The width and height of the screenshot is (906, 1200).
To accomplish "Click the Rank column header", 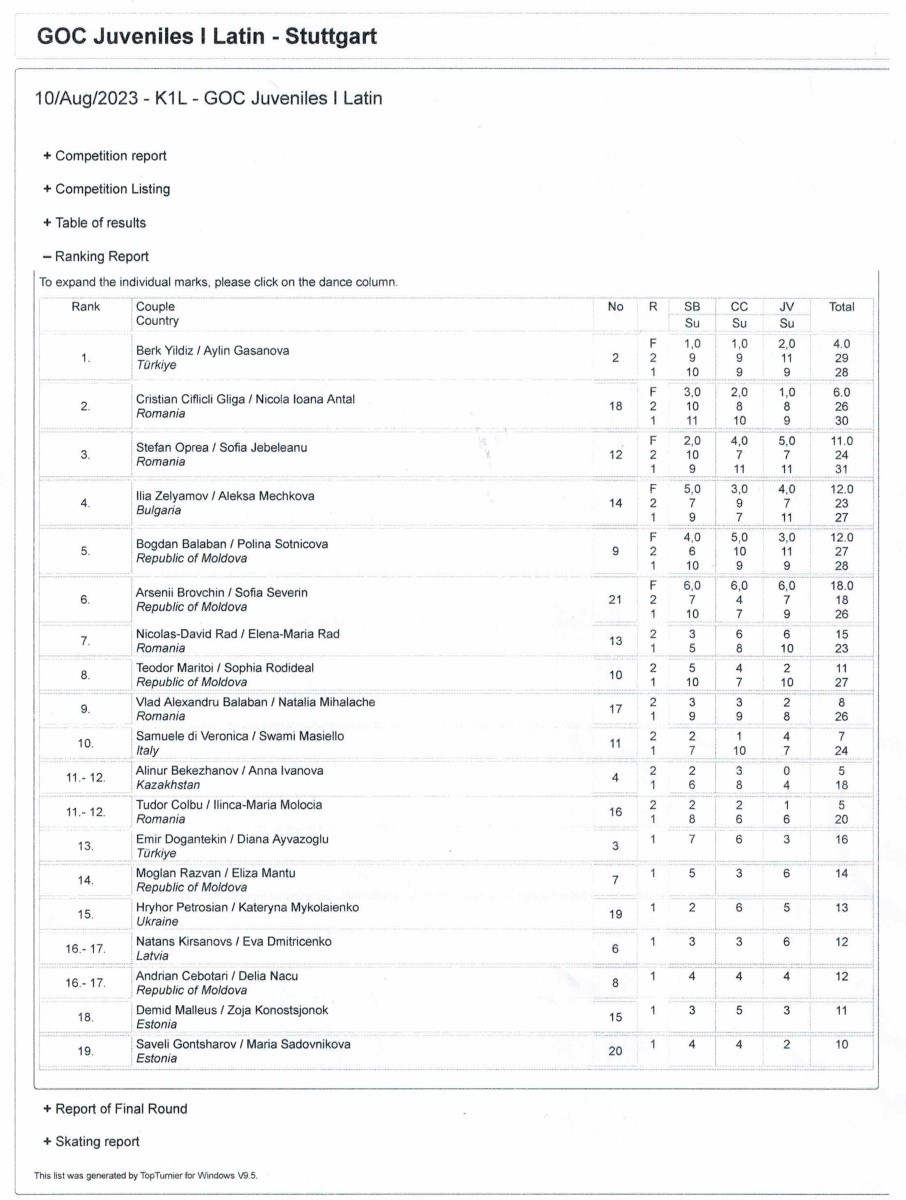I will [x=85, y=307].
